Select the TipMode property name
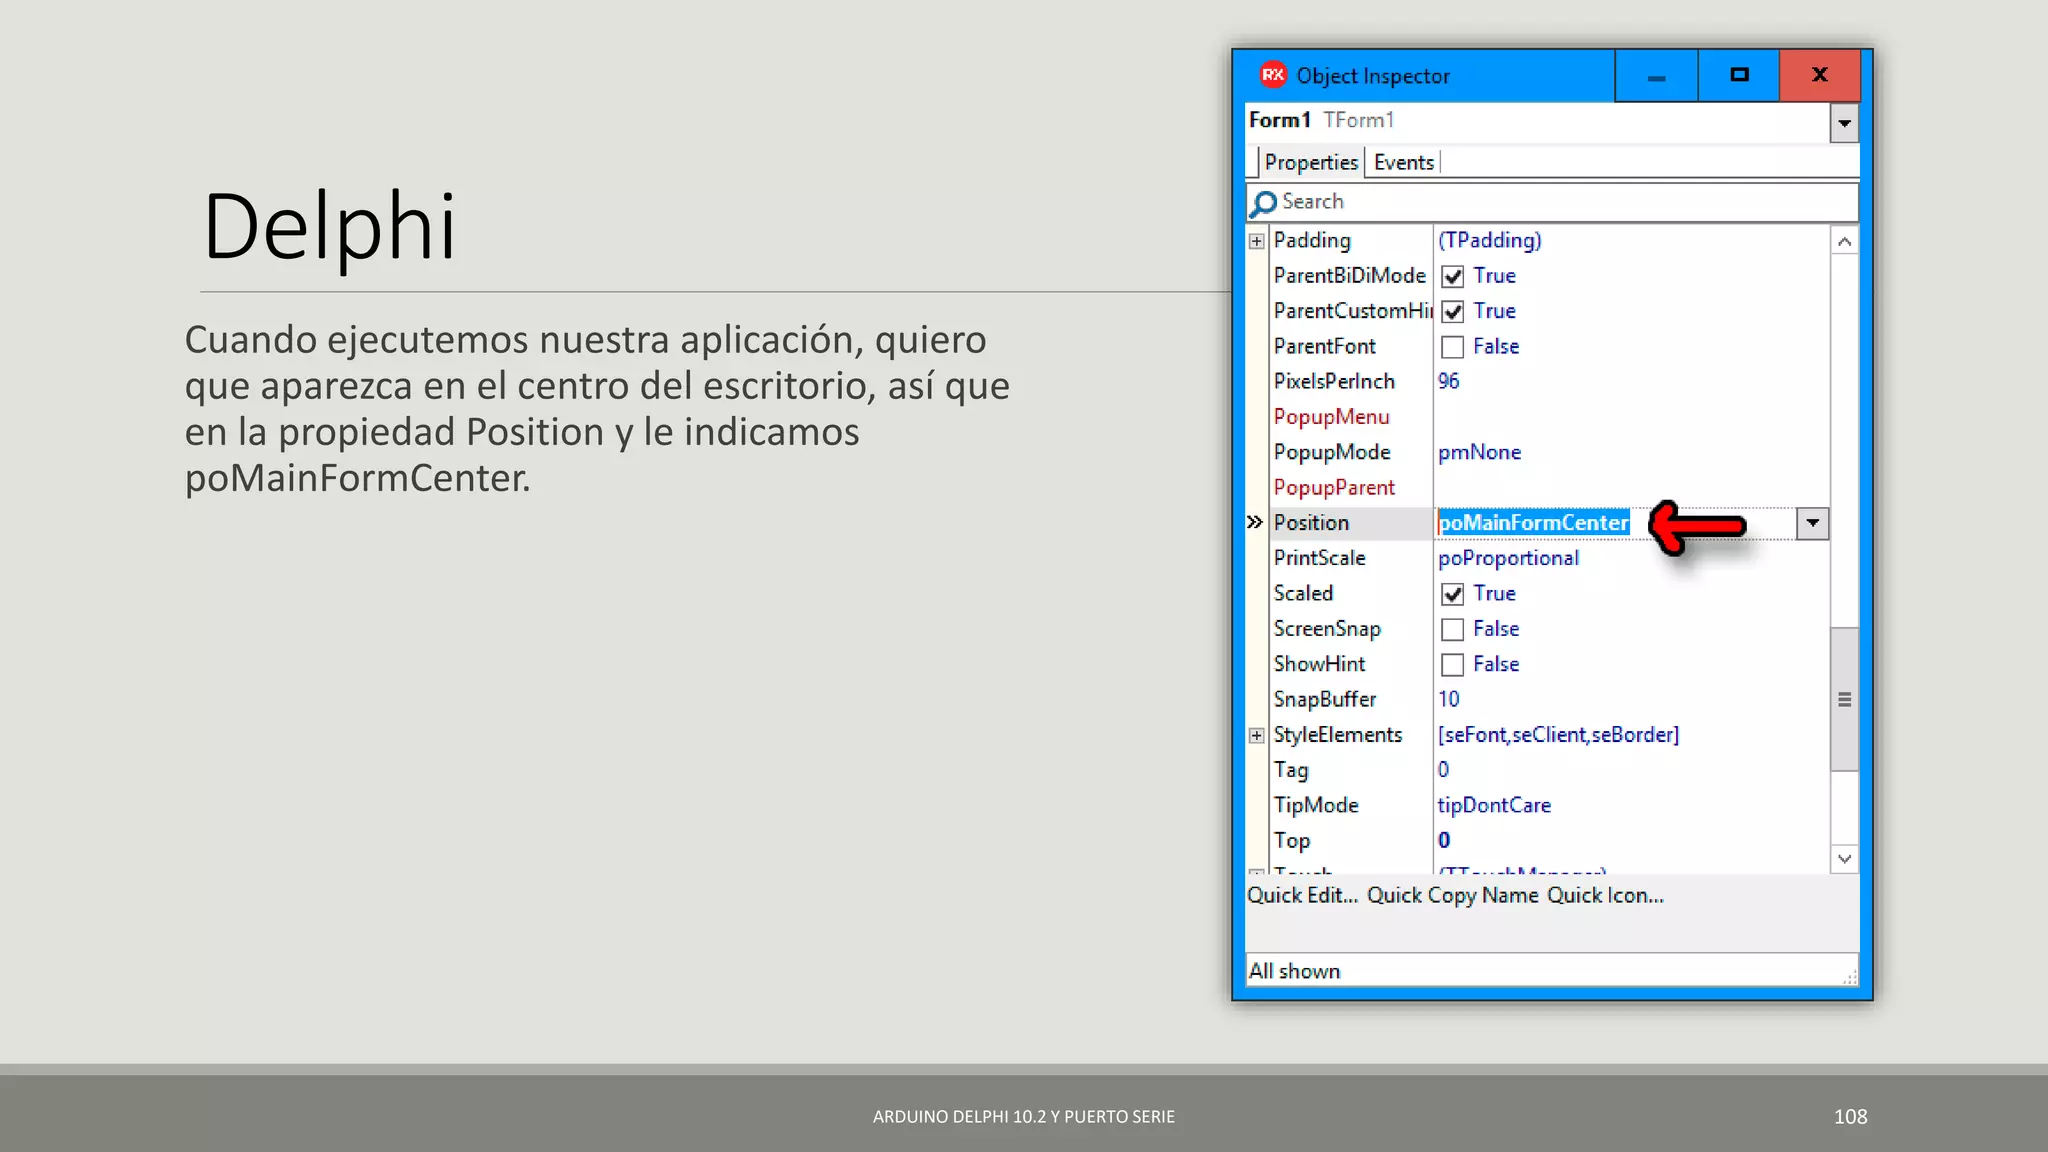The width and height of the screenshot is (2048, 1152). [x=1316, y=806]
